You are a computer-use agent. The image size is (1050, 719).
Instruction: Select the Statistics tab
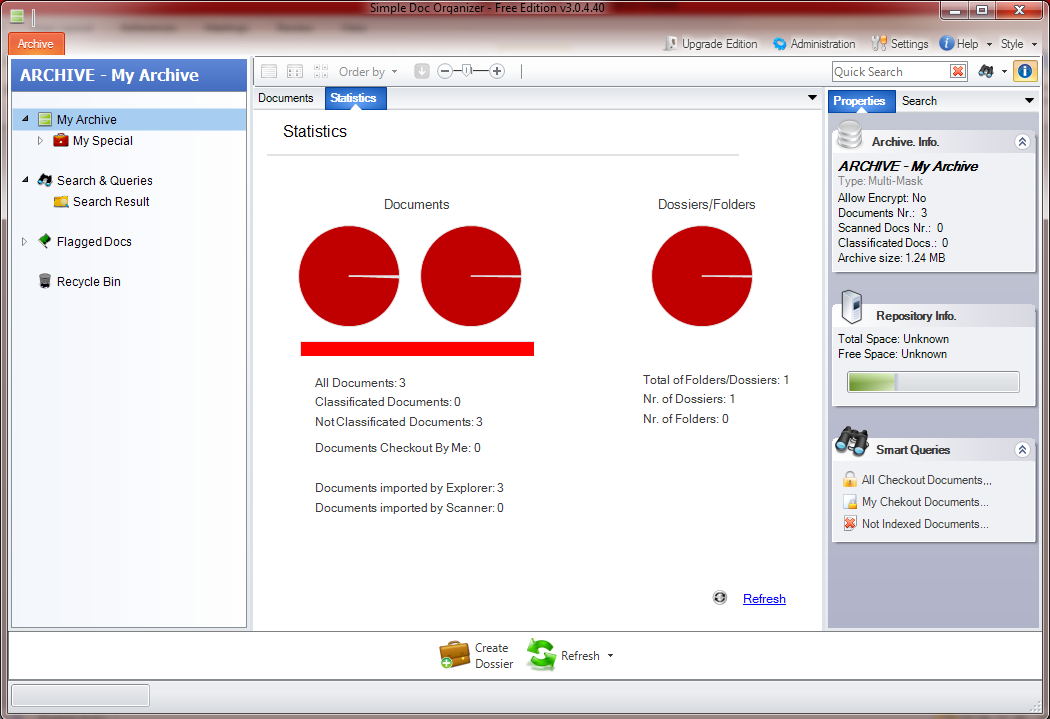click(354, 98)
